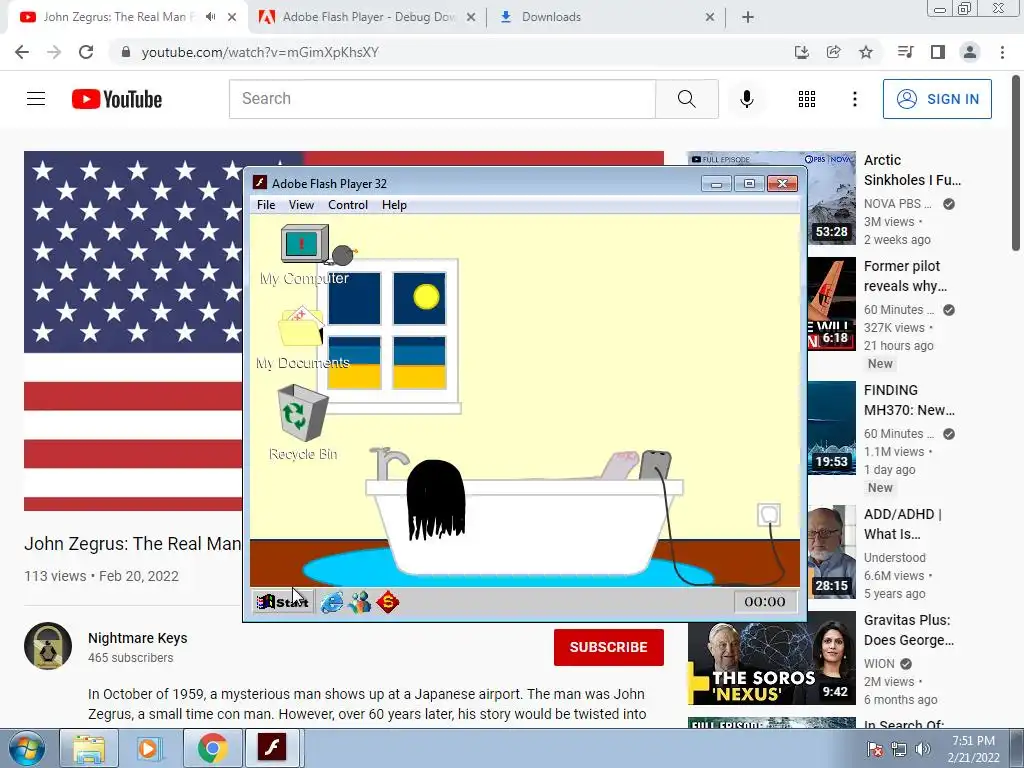Image resolution: width=1024 pixels, height=768 pixels.
Task: Open the Soros Nexus video thumbnail
Action: tap(771, 658)
